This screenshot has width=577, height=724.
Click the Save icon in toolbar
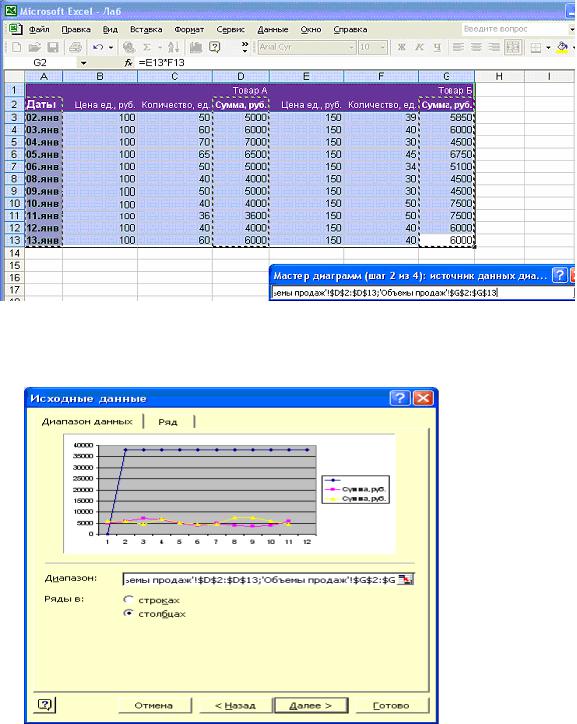[x=53, y=47]
